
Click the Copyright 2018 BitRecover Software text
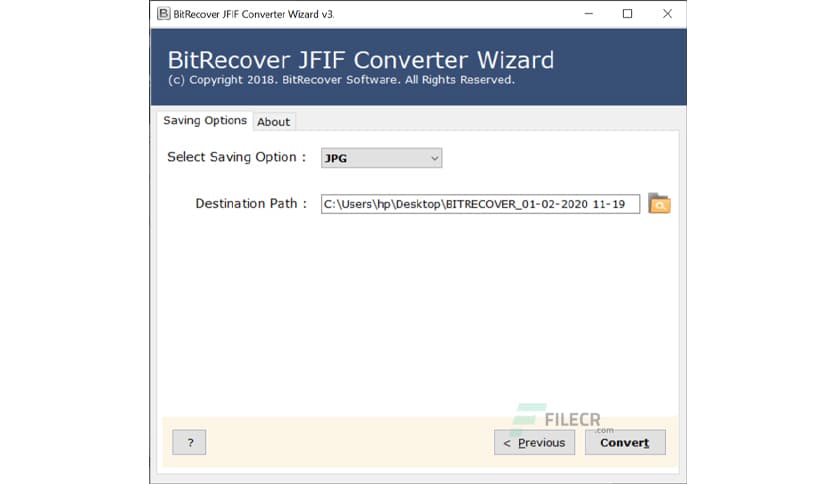(341, 80)
